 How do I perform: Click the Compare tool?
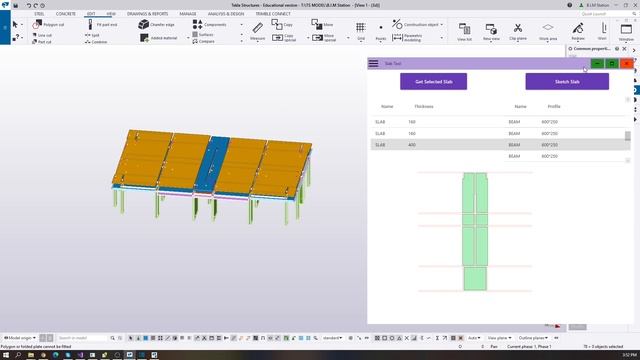204,41
